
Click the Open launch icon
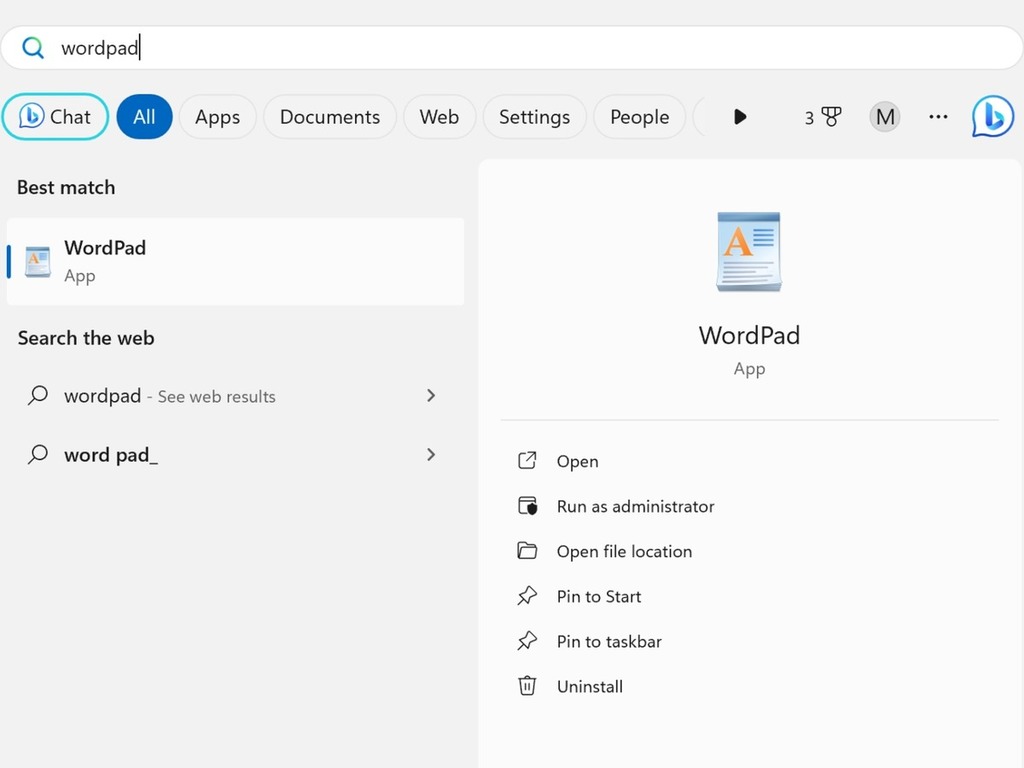(527, 460)
